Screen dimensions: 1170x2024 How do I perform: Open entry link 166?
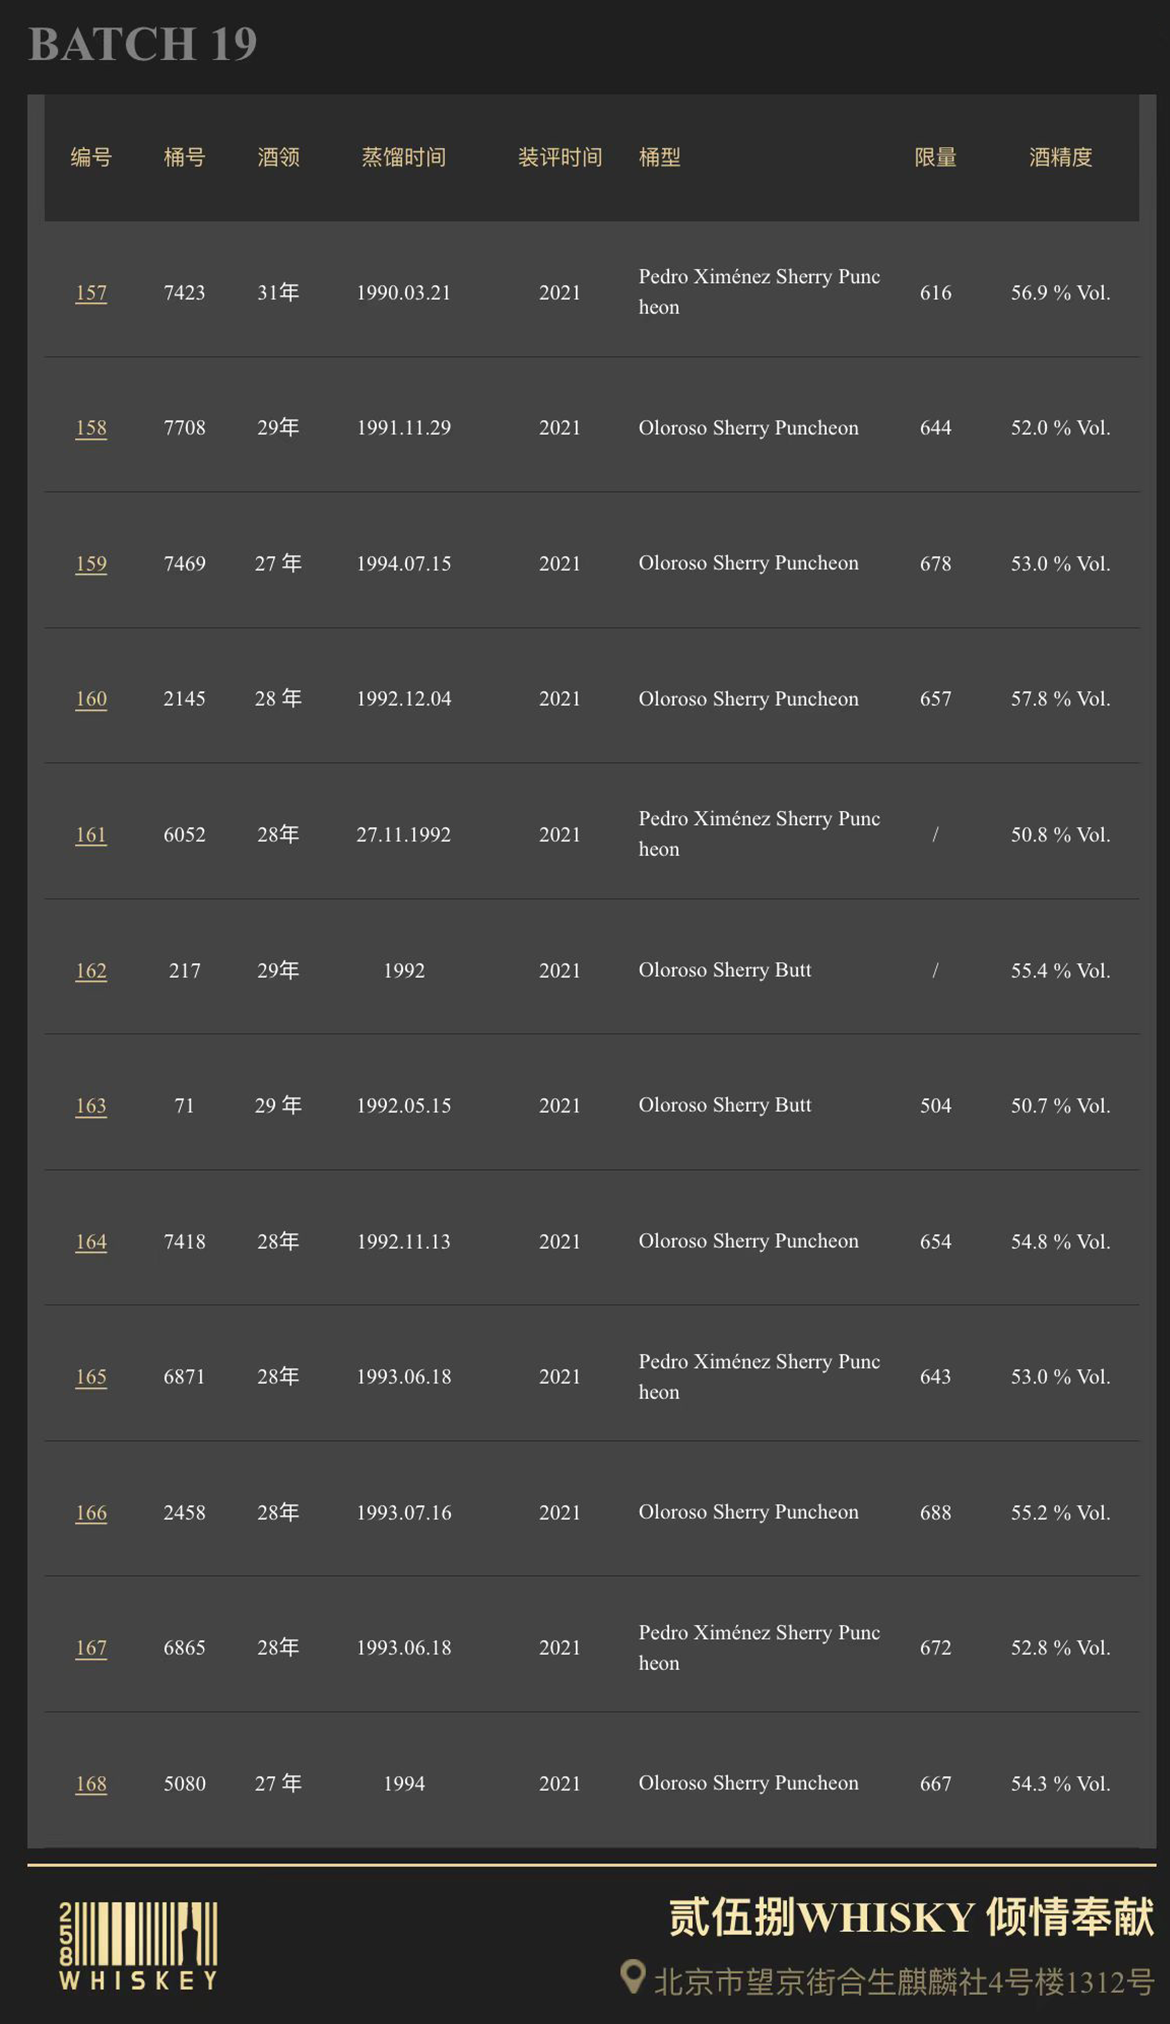pyautogui.click(x=91, y=1513)
